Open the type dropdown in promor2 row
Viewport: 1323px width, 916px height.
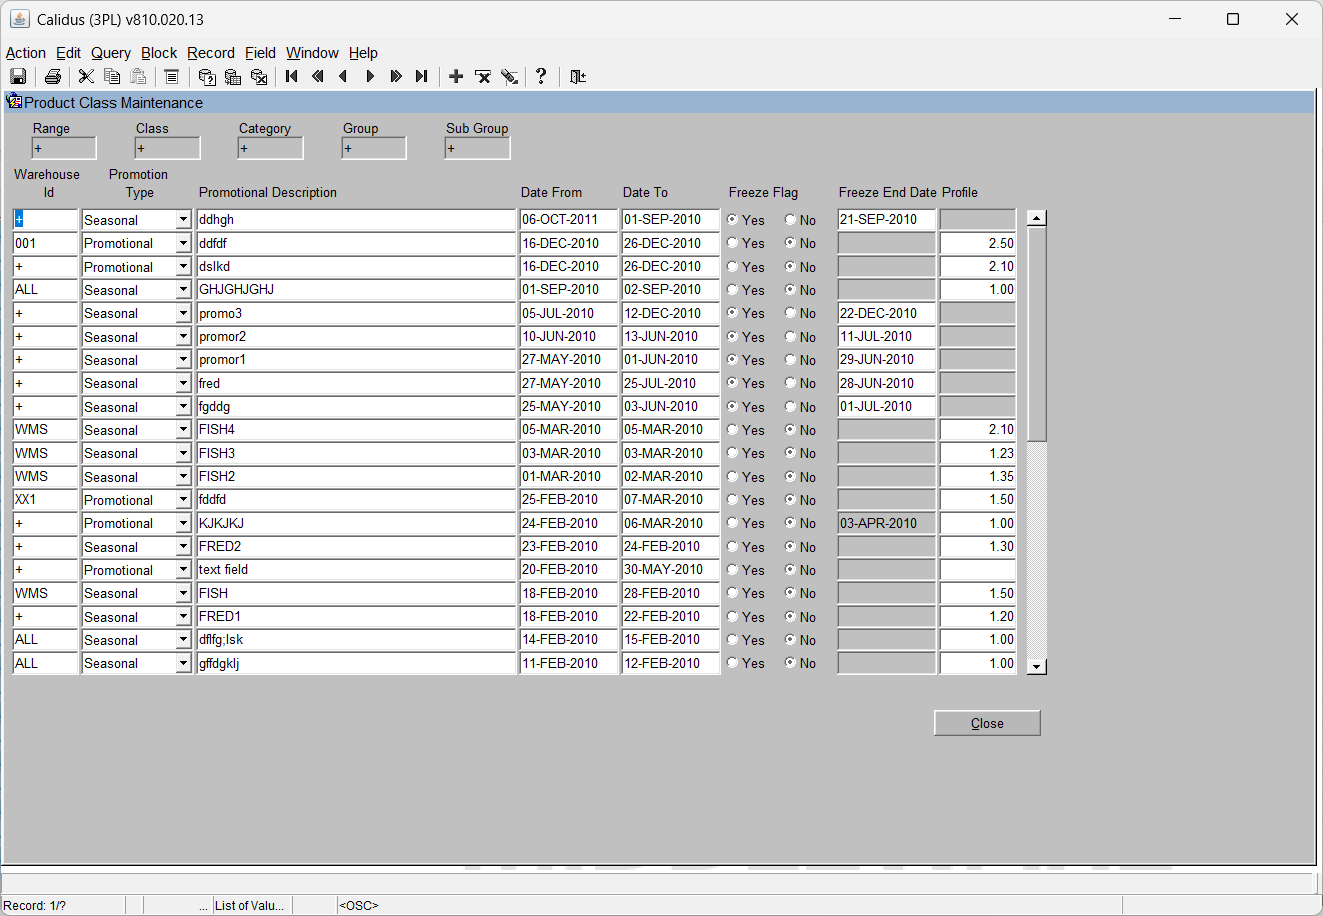click(183, 337)
